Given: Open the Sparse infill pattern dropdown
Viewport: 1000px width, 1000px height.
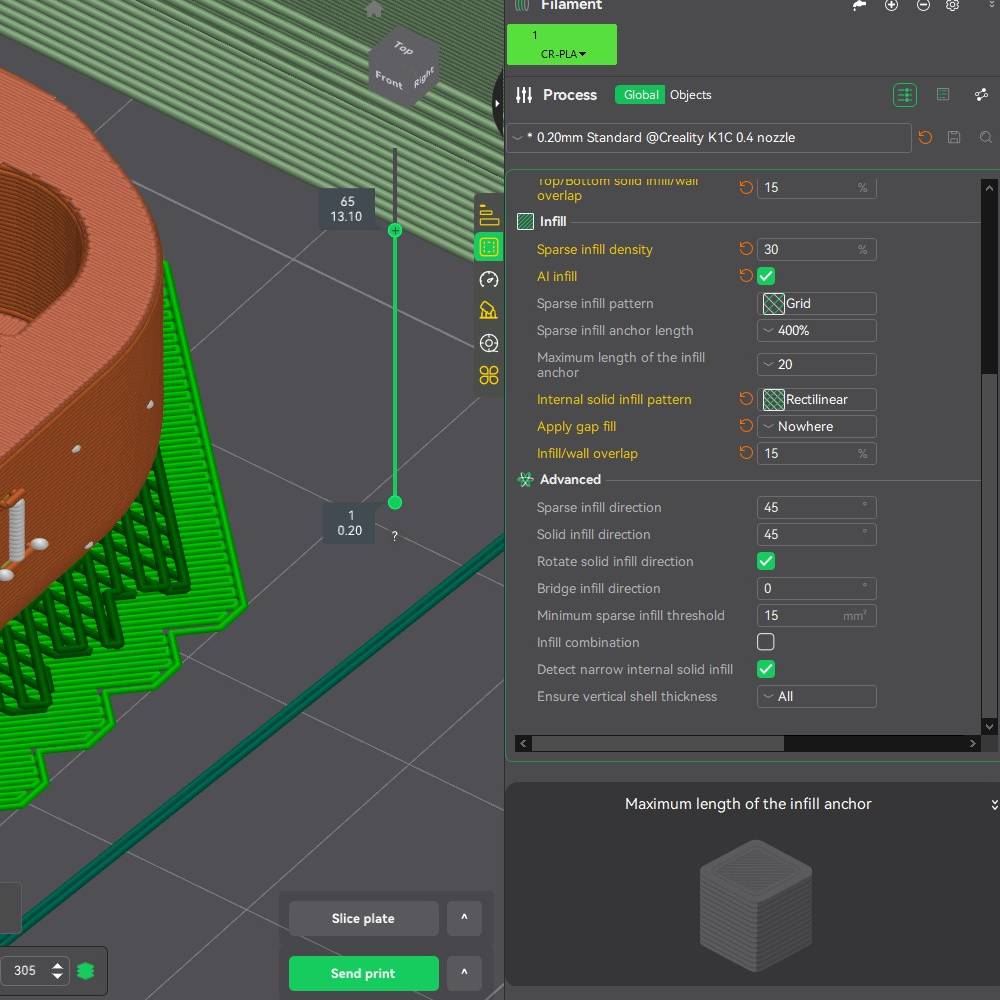Looking at the screenshot, I should tap(816, 303).
